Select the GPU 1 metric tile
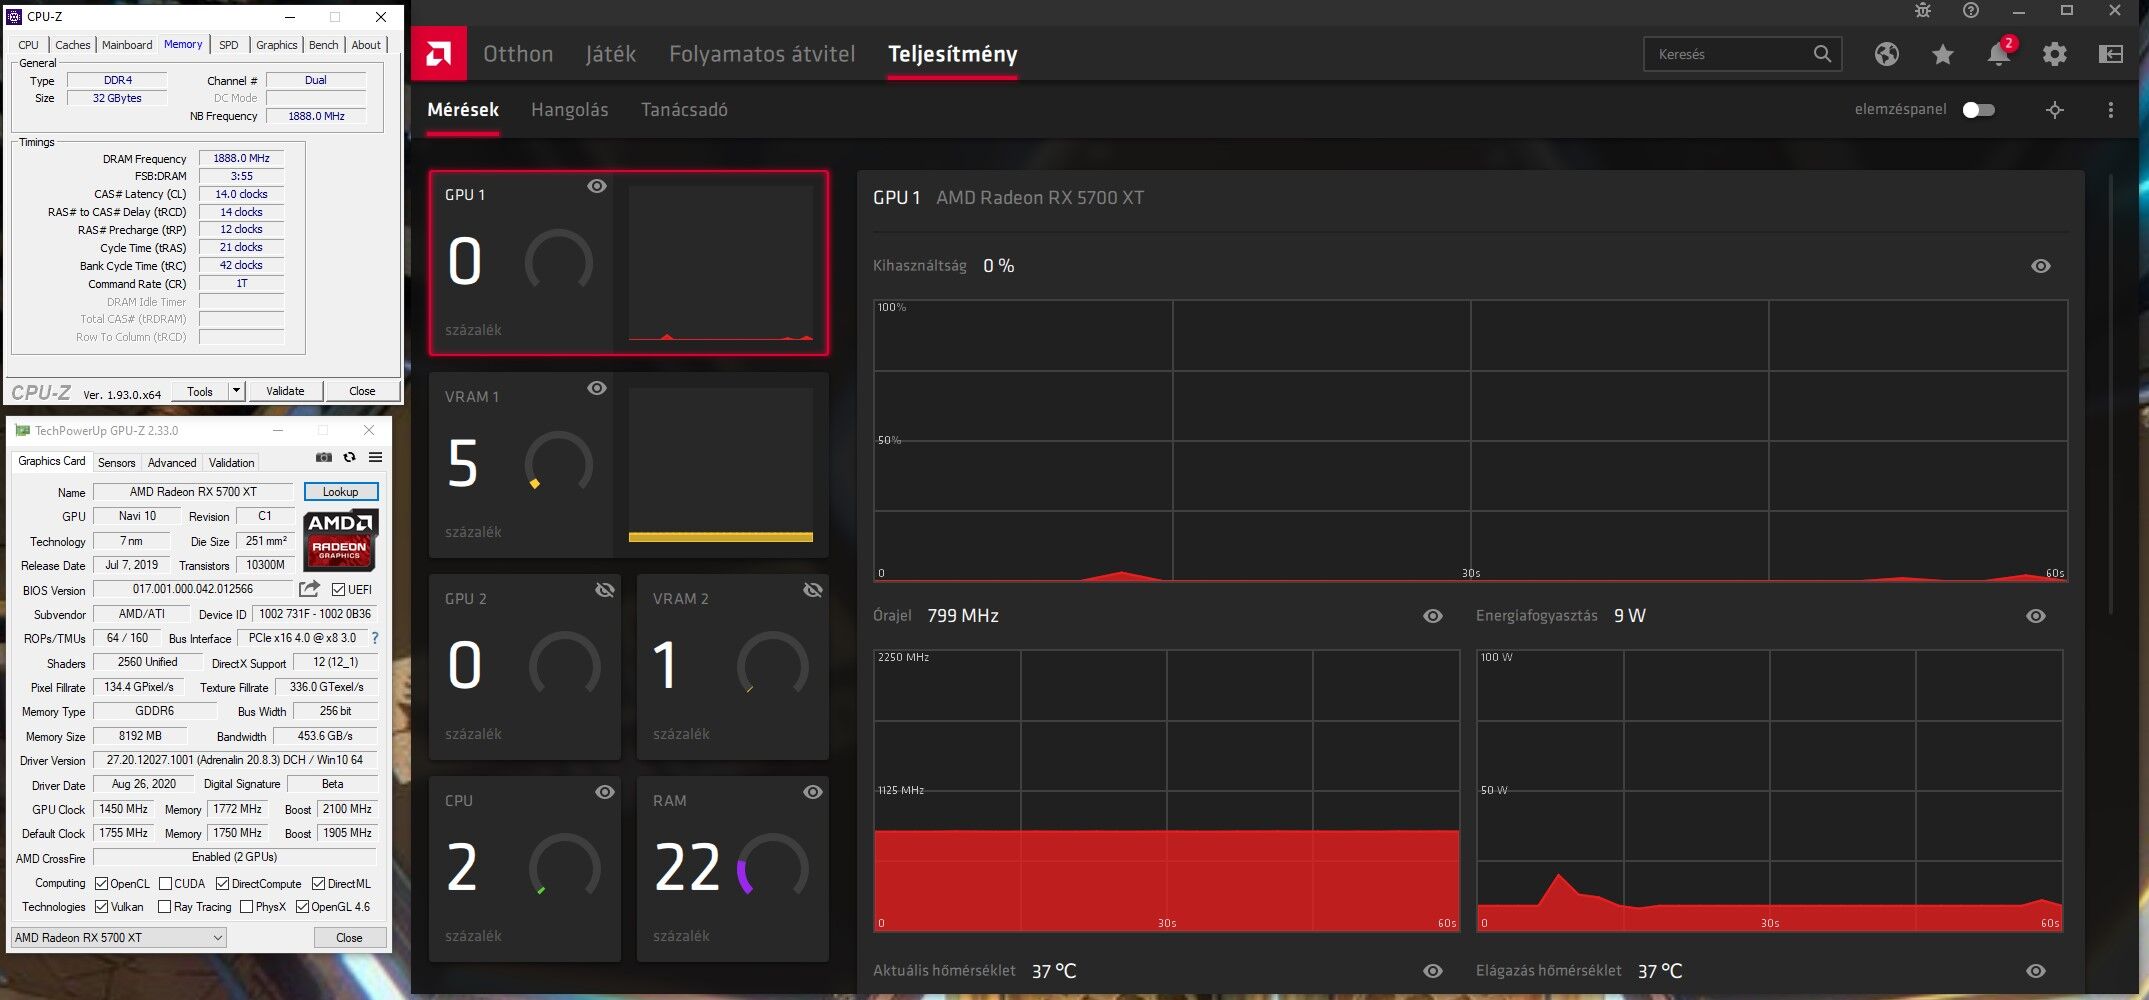This screenshot has width=2149, height=1000. click(x=628, y=263)
